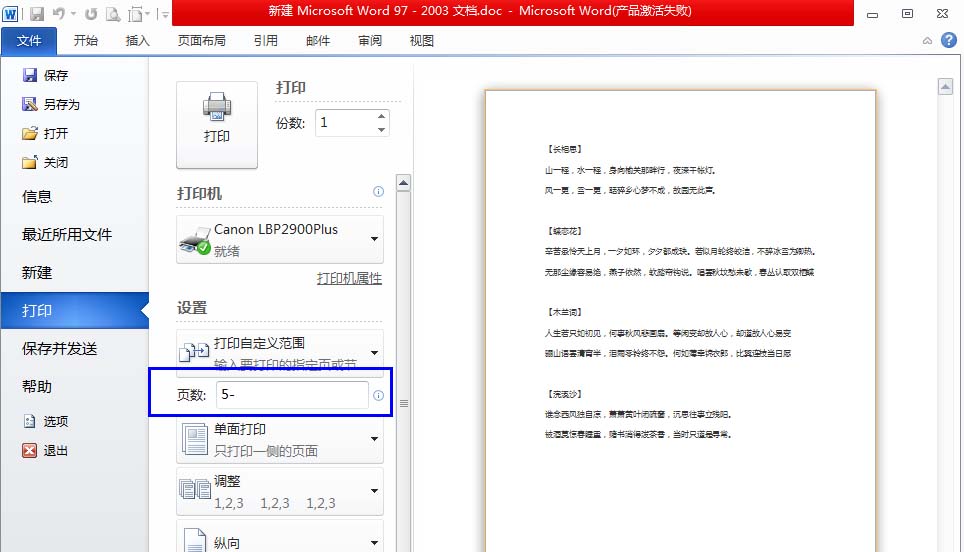
Task: Click the 打印机属性 link
Action: (349, 278)
